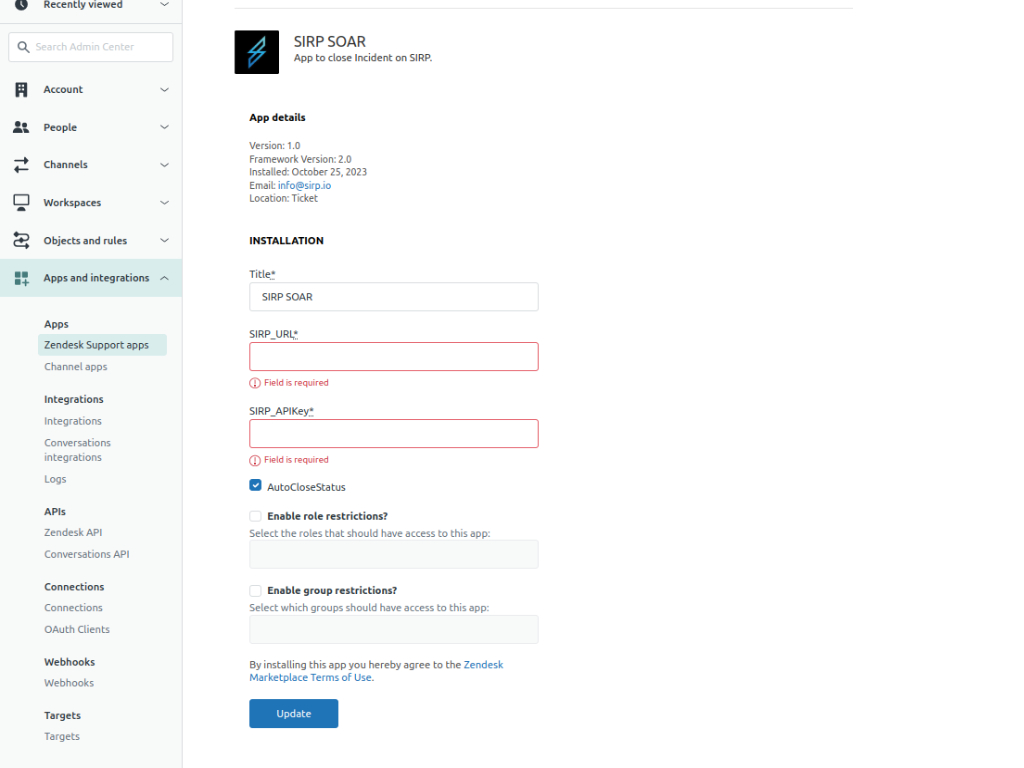The width and height of the screenshot is (1024, 768).
Task: Expand the Workspaces section chevron
Action: pos(165,203)
